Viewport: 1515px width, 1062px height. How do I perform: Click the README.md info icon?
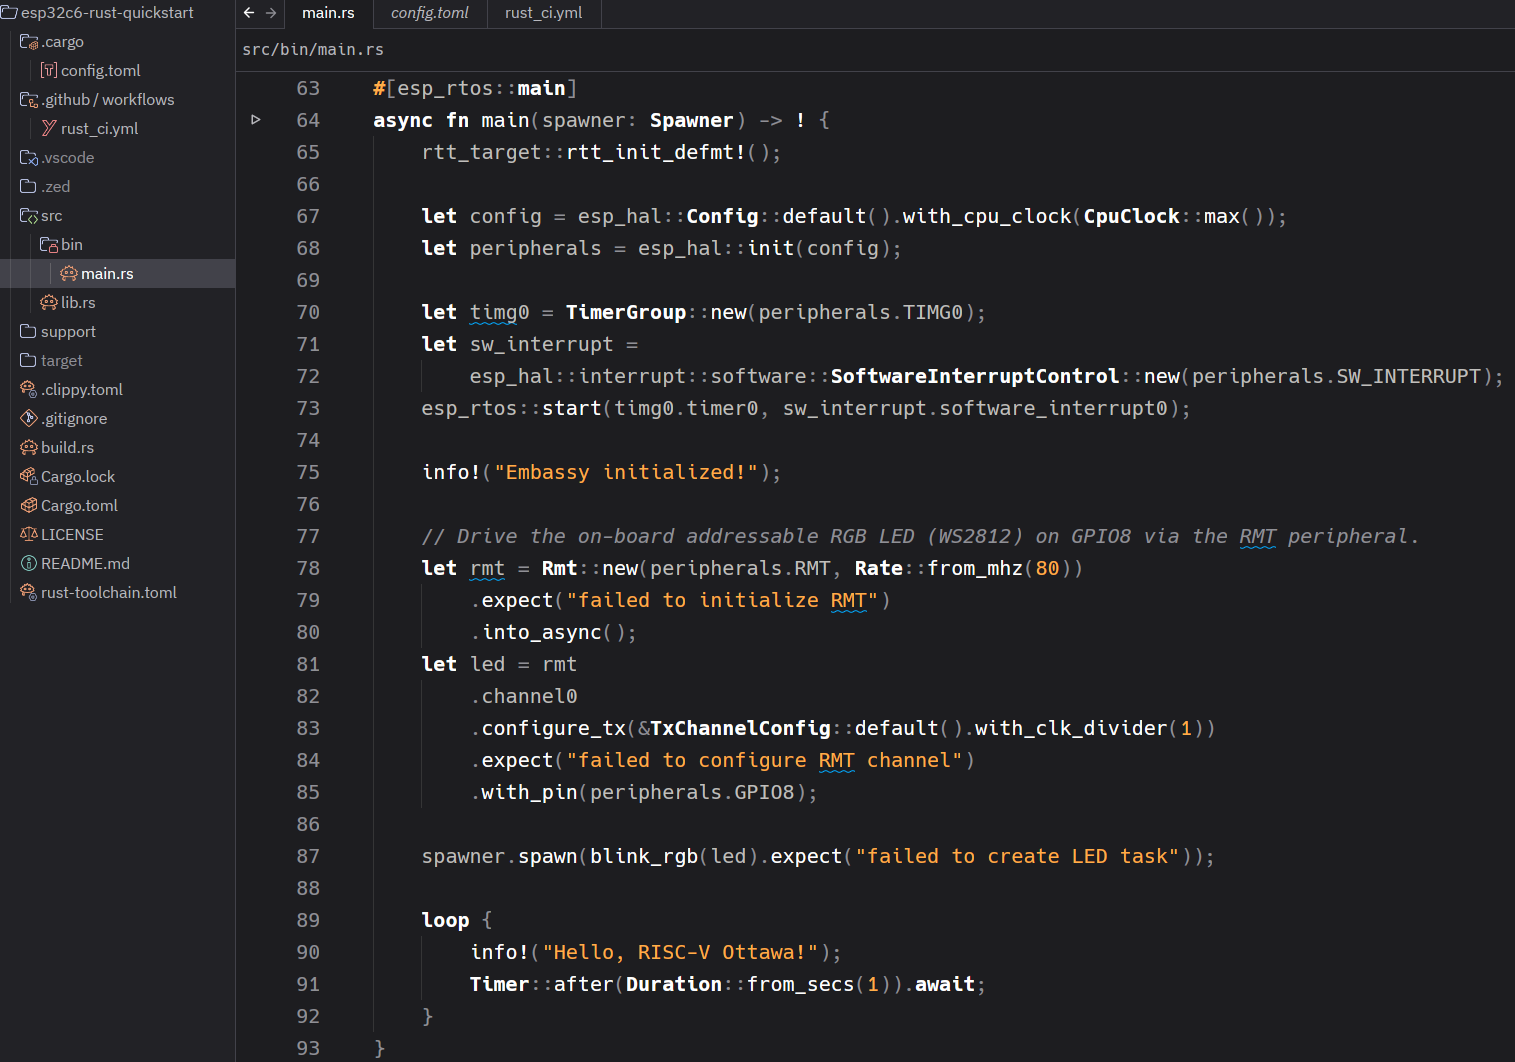29,563
